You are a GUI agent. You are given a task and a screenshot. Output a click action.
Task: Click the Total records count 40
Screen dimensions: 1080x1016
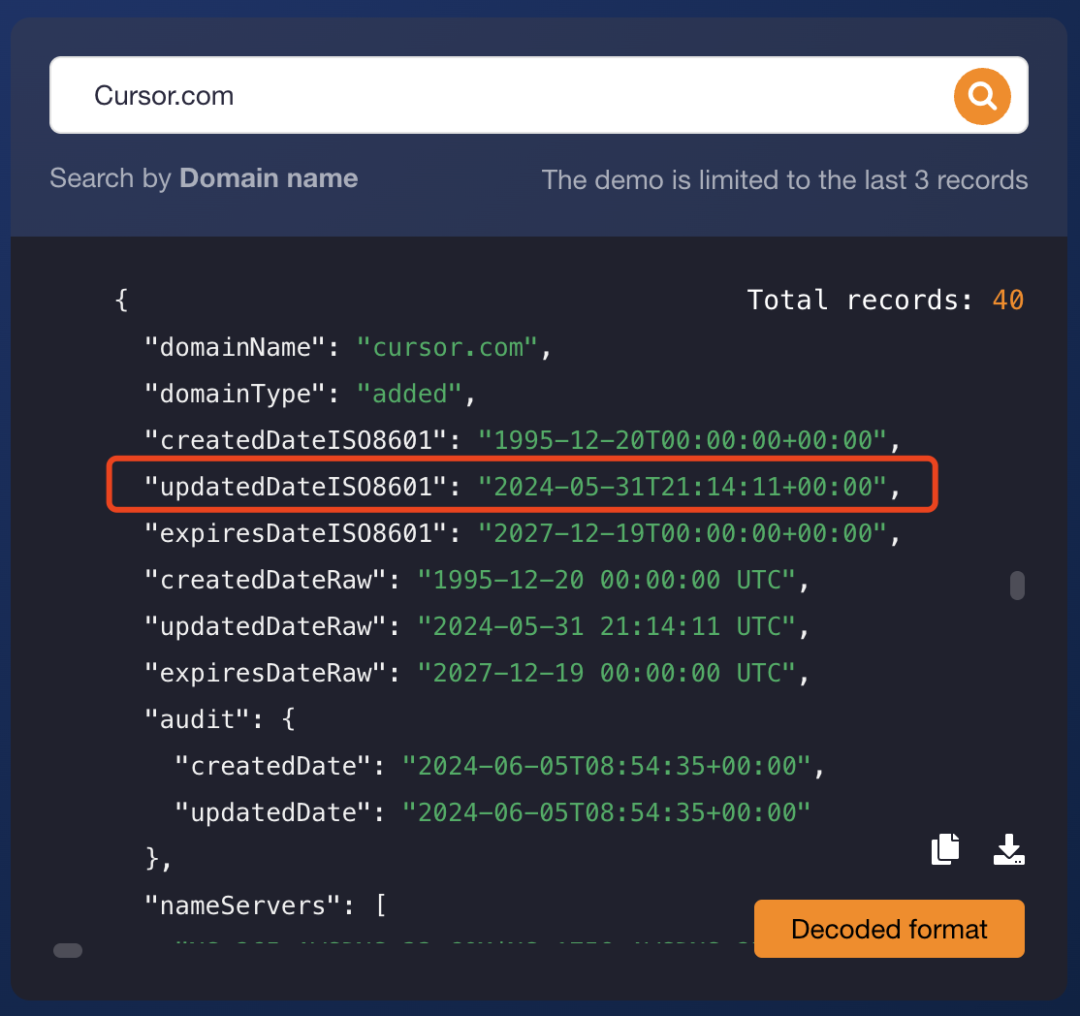coord(1008,300)
